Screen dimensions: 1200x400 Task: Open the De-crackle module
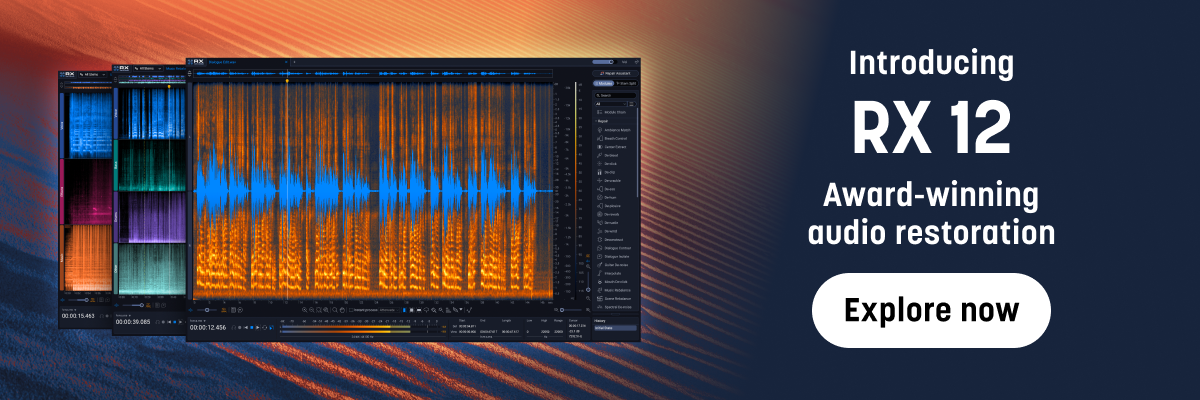click(611, 181)
